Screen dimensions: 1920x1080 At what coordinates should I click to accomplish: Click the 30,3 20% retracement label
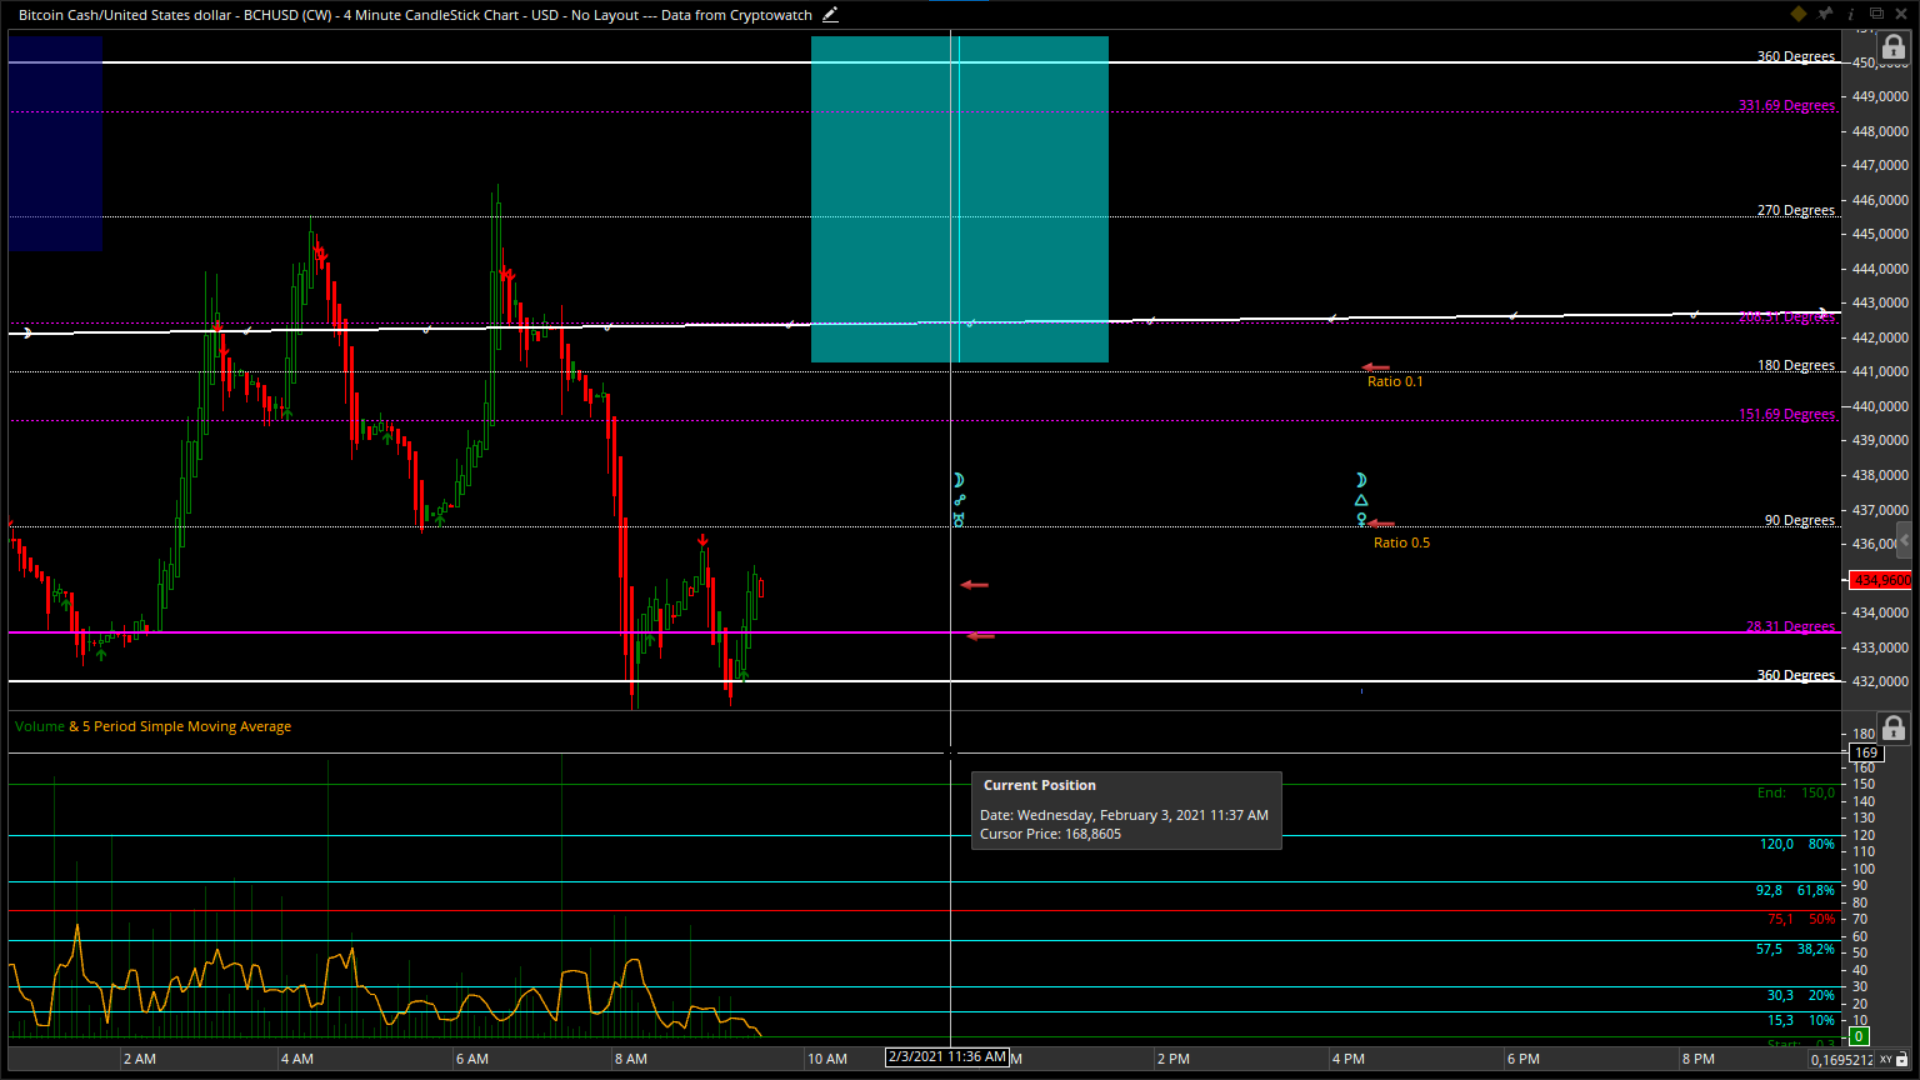pos(1800,995)
